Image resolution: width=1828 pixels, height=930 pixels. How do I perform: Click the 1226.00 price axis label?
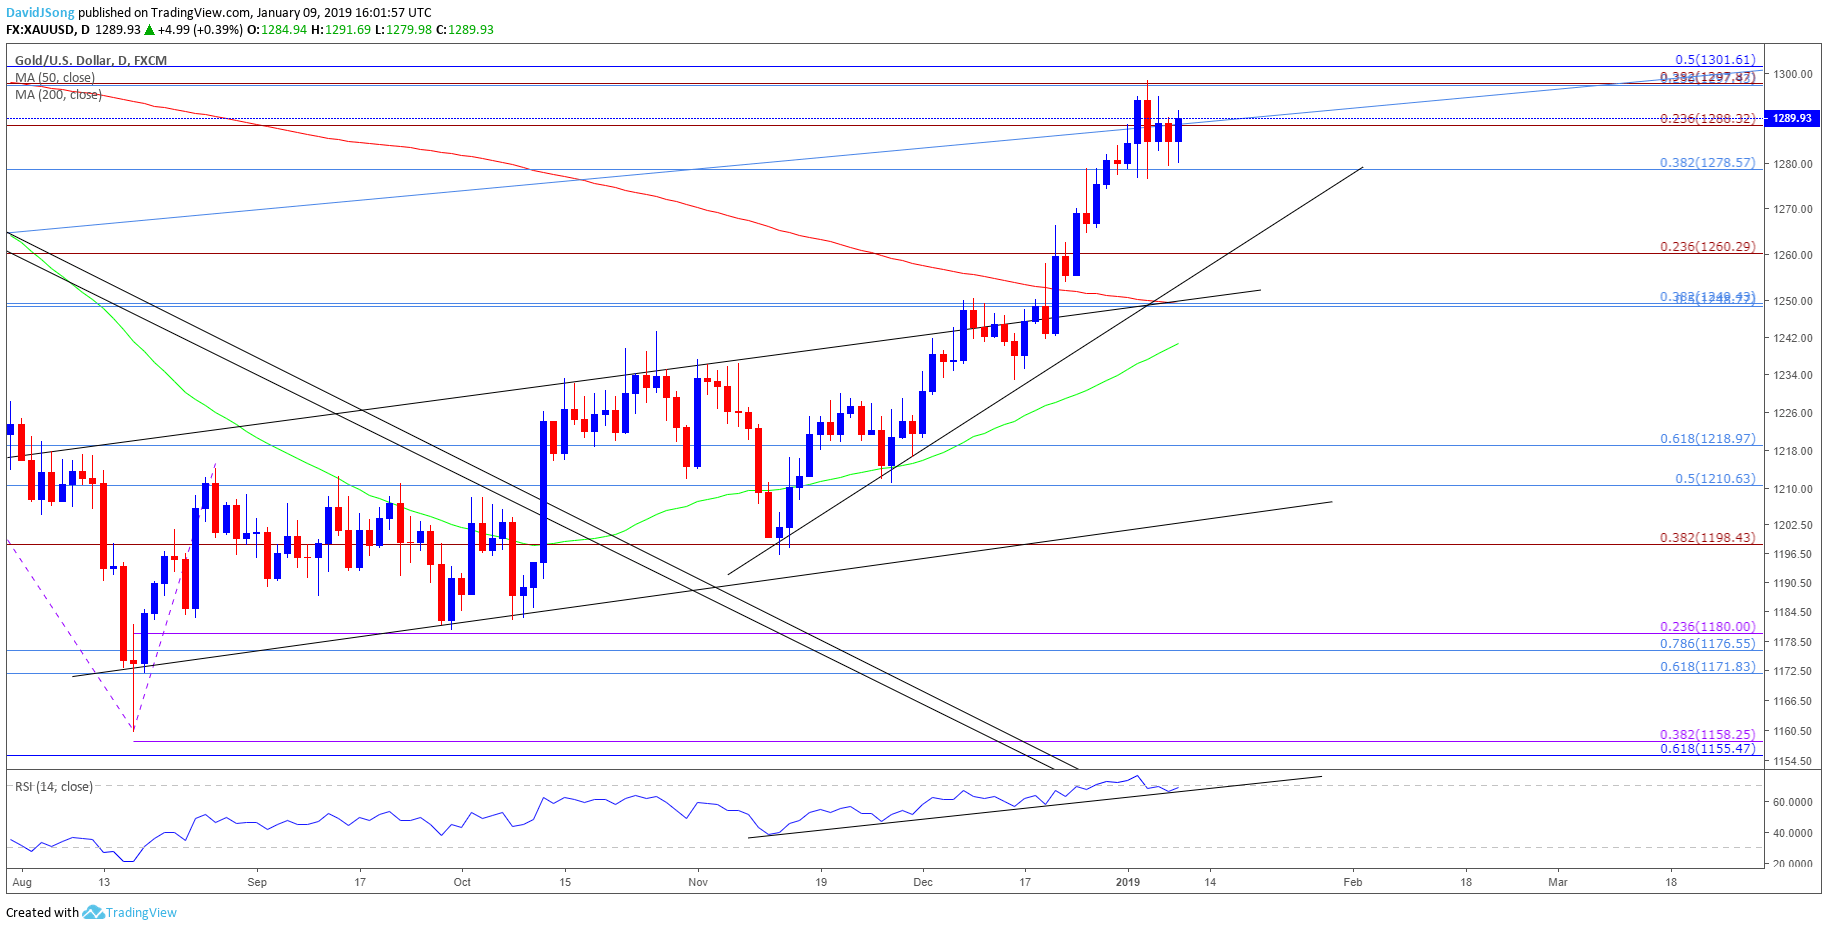[1793, 413]
